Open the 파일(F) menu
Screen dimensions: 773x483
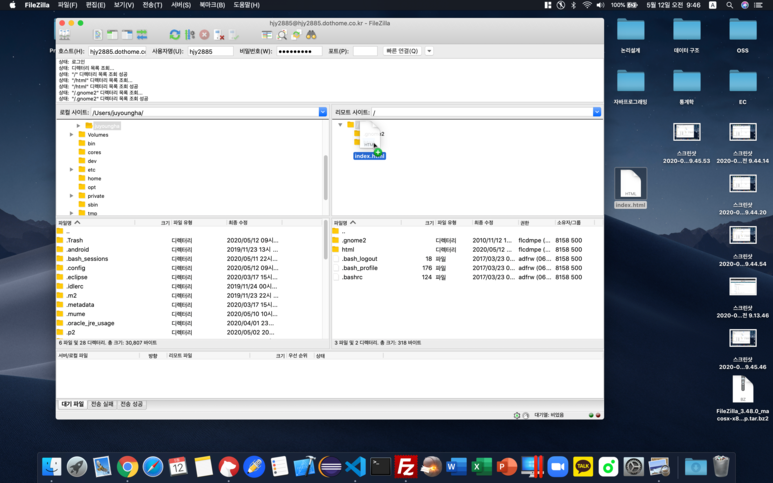pos(67,5)
